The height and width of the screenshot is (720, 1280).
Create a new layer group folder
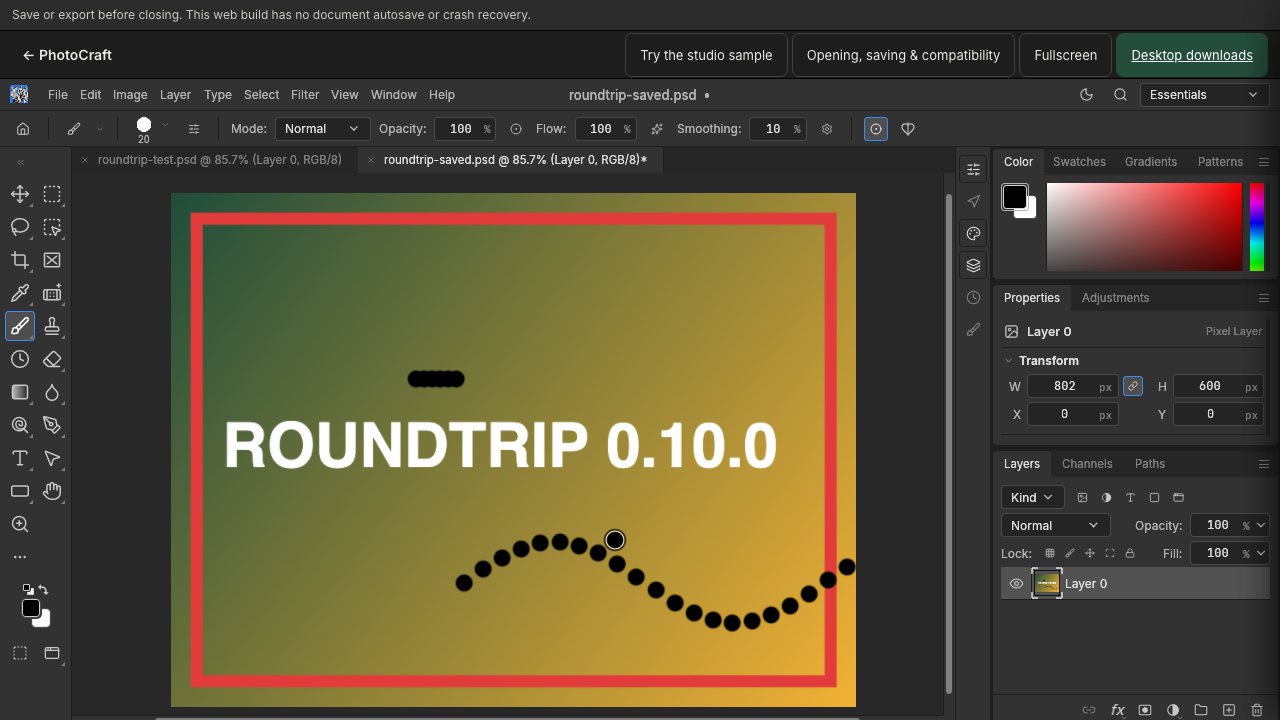tap(1201, 710)
